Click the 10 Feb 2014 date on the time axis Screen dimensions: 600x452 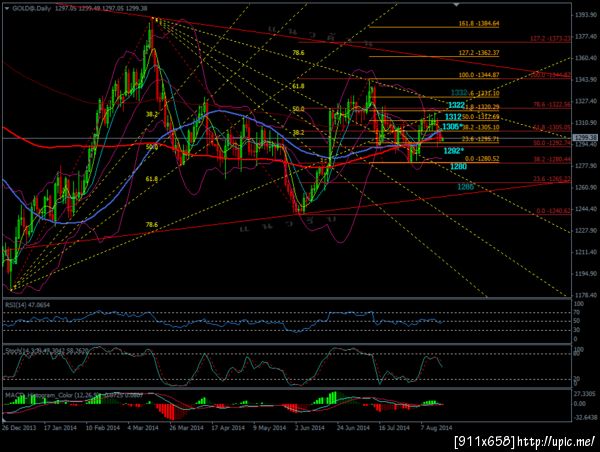[x=102, y=428]
